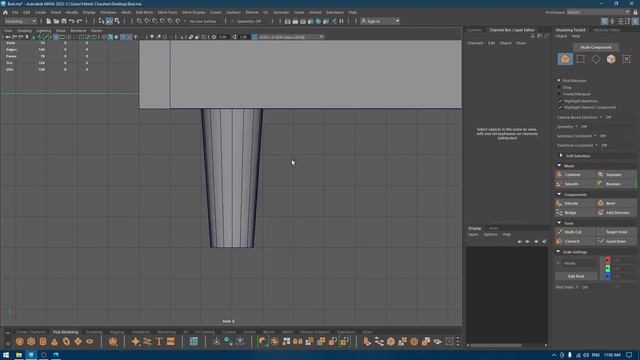This screenshot has height=360, width=640.
Task: Open the File menu
Action: 15,12
